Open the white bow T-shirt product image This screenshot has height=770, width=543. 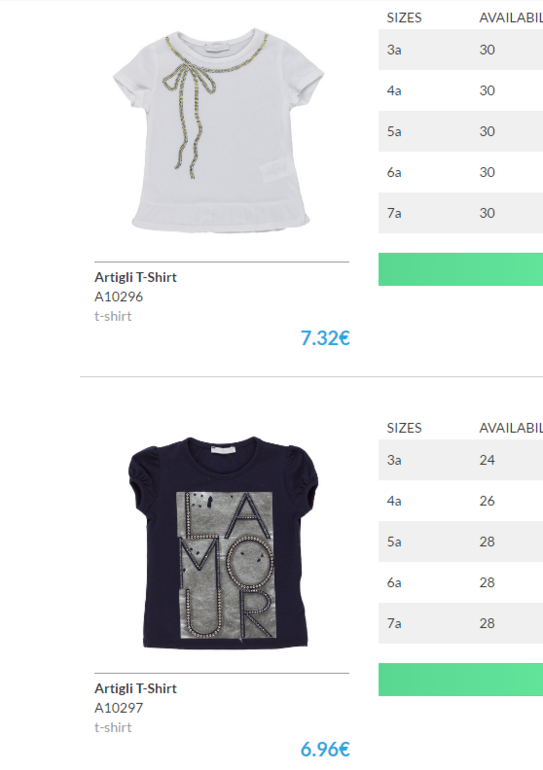pos(218,130)
